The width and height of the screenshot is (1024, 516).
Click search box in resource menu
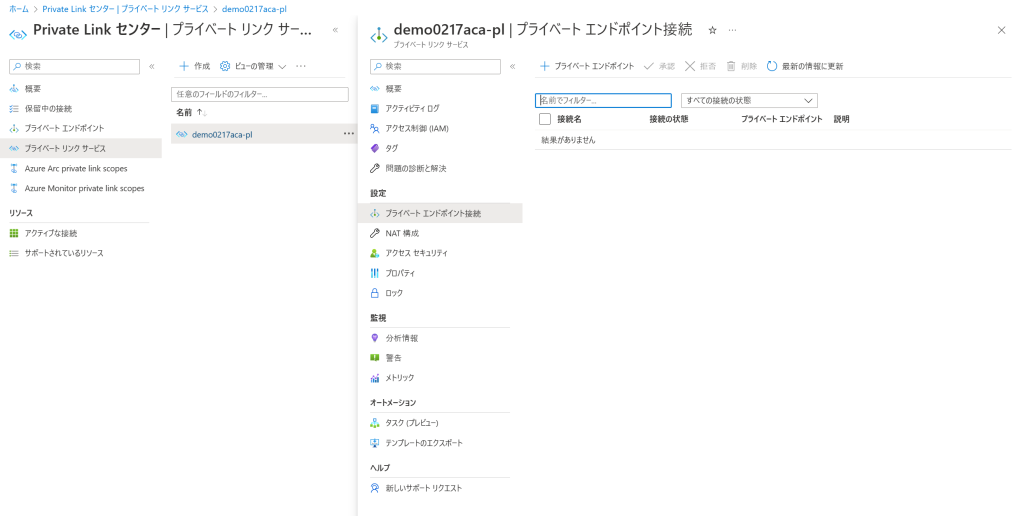[x=436, y=66]
